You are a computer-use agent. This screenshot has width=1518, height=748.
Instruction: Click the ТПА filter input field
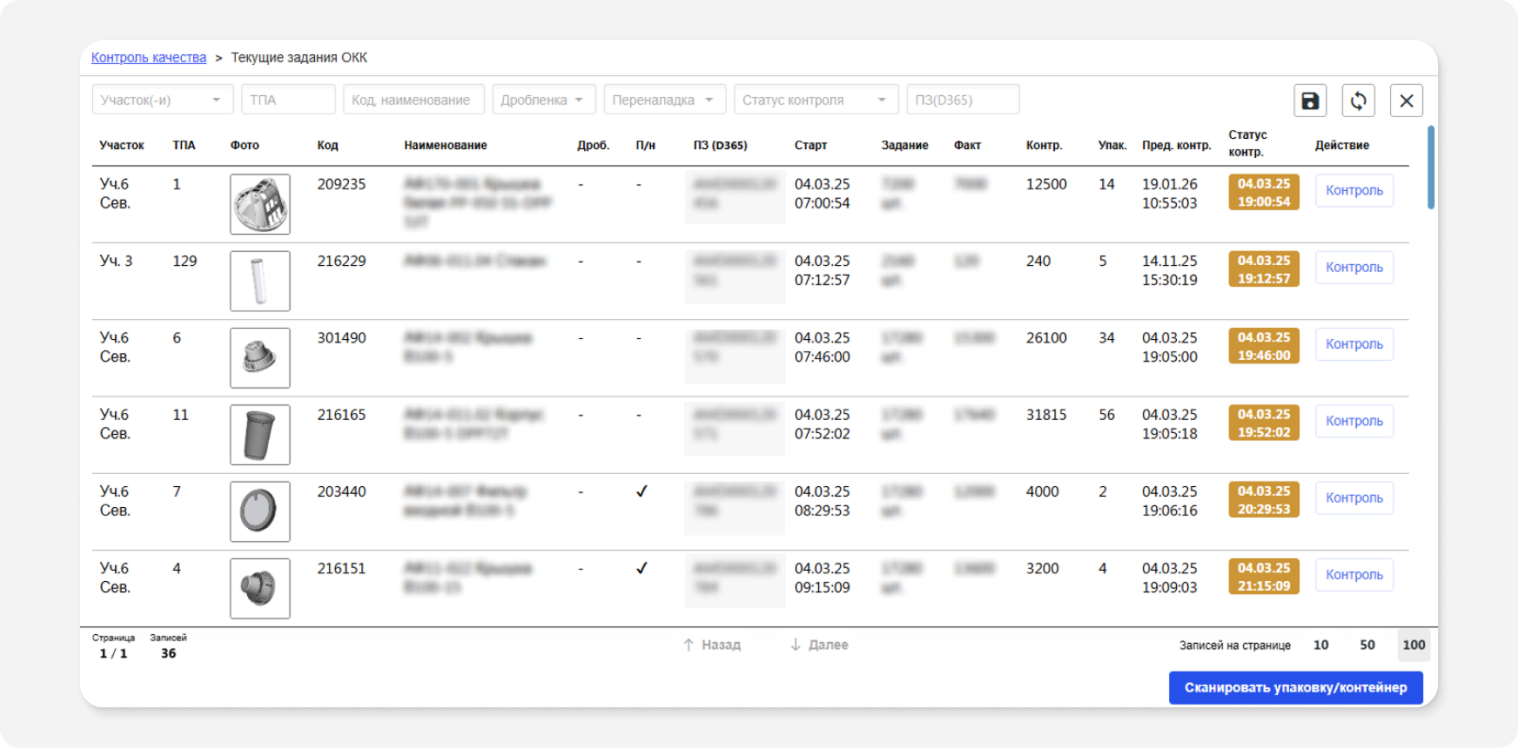[x=288, y=100]
